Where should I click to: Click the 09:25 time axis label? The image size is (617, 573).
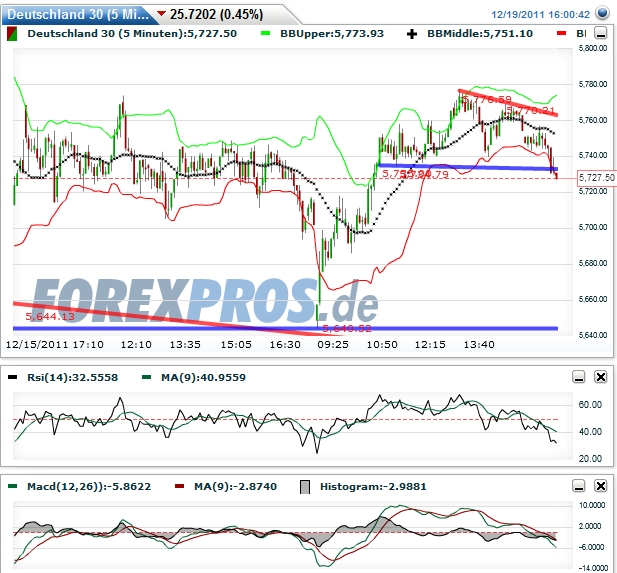click(333, 345)
